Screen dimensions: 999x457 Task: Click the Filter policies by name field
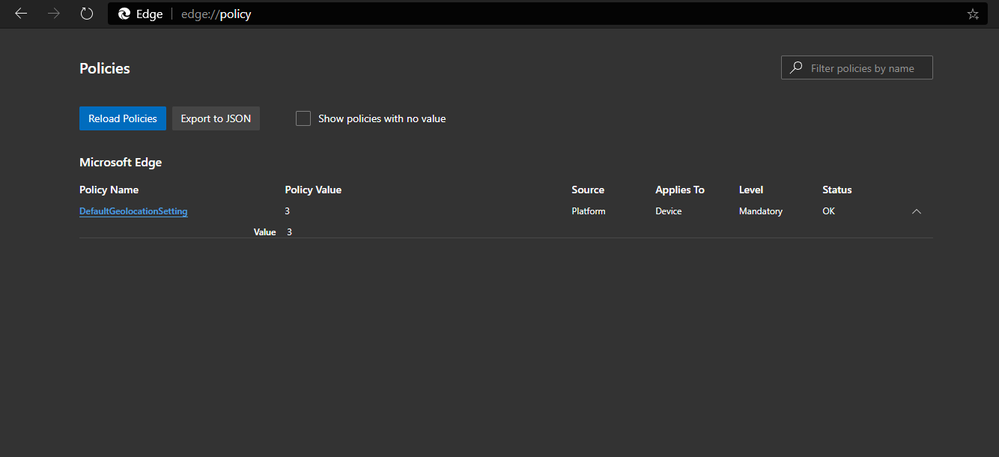pos(857,68)
